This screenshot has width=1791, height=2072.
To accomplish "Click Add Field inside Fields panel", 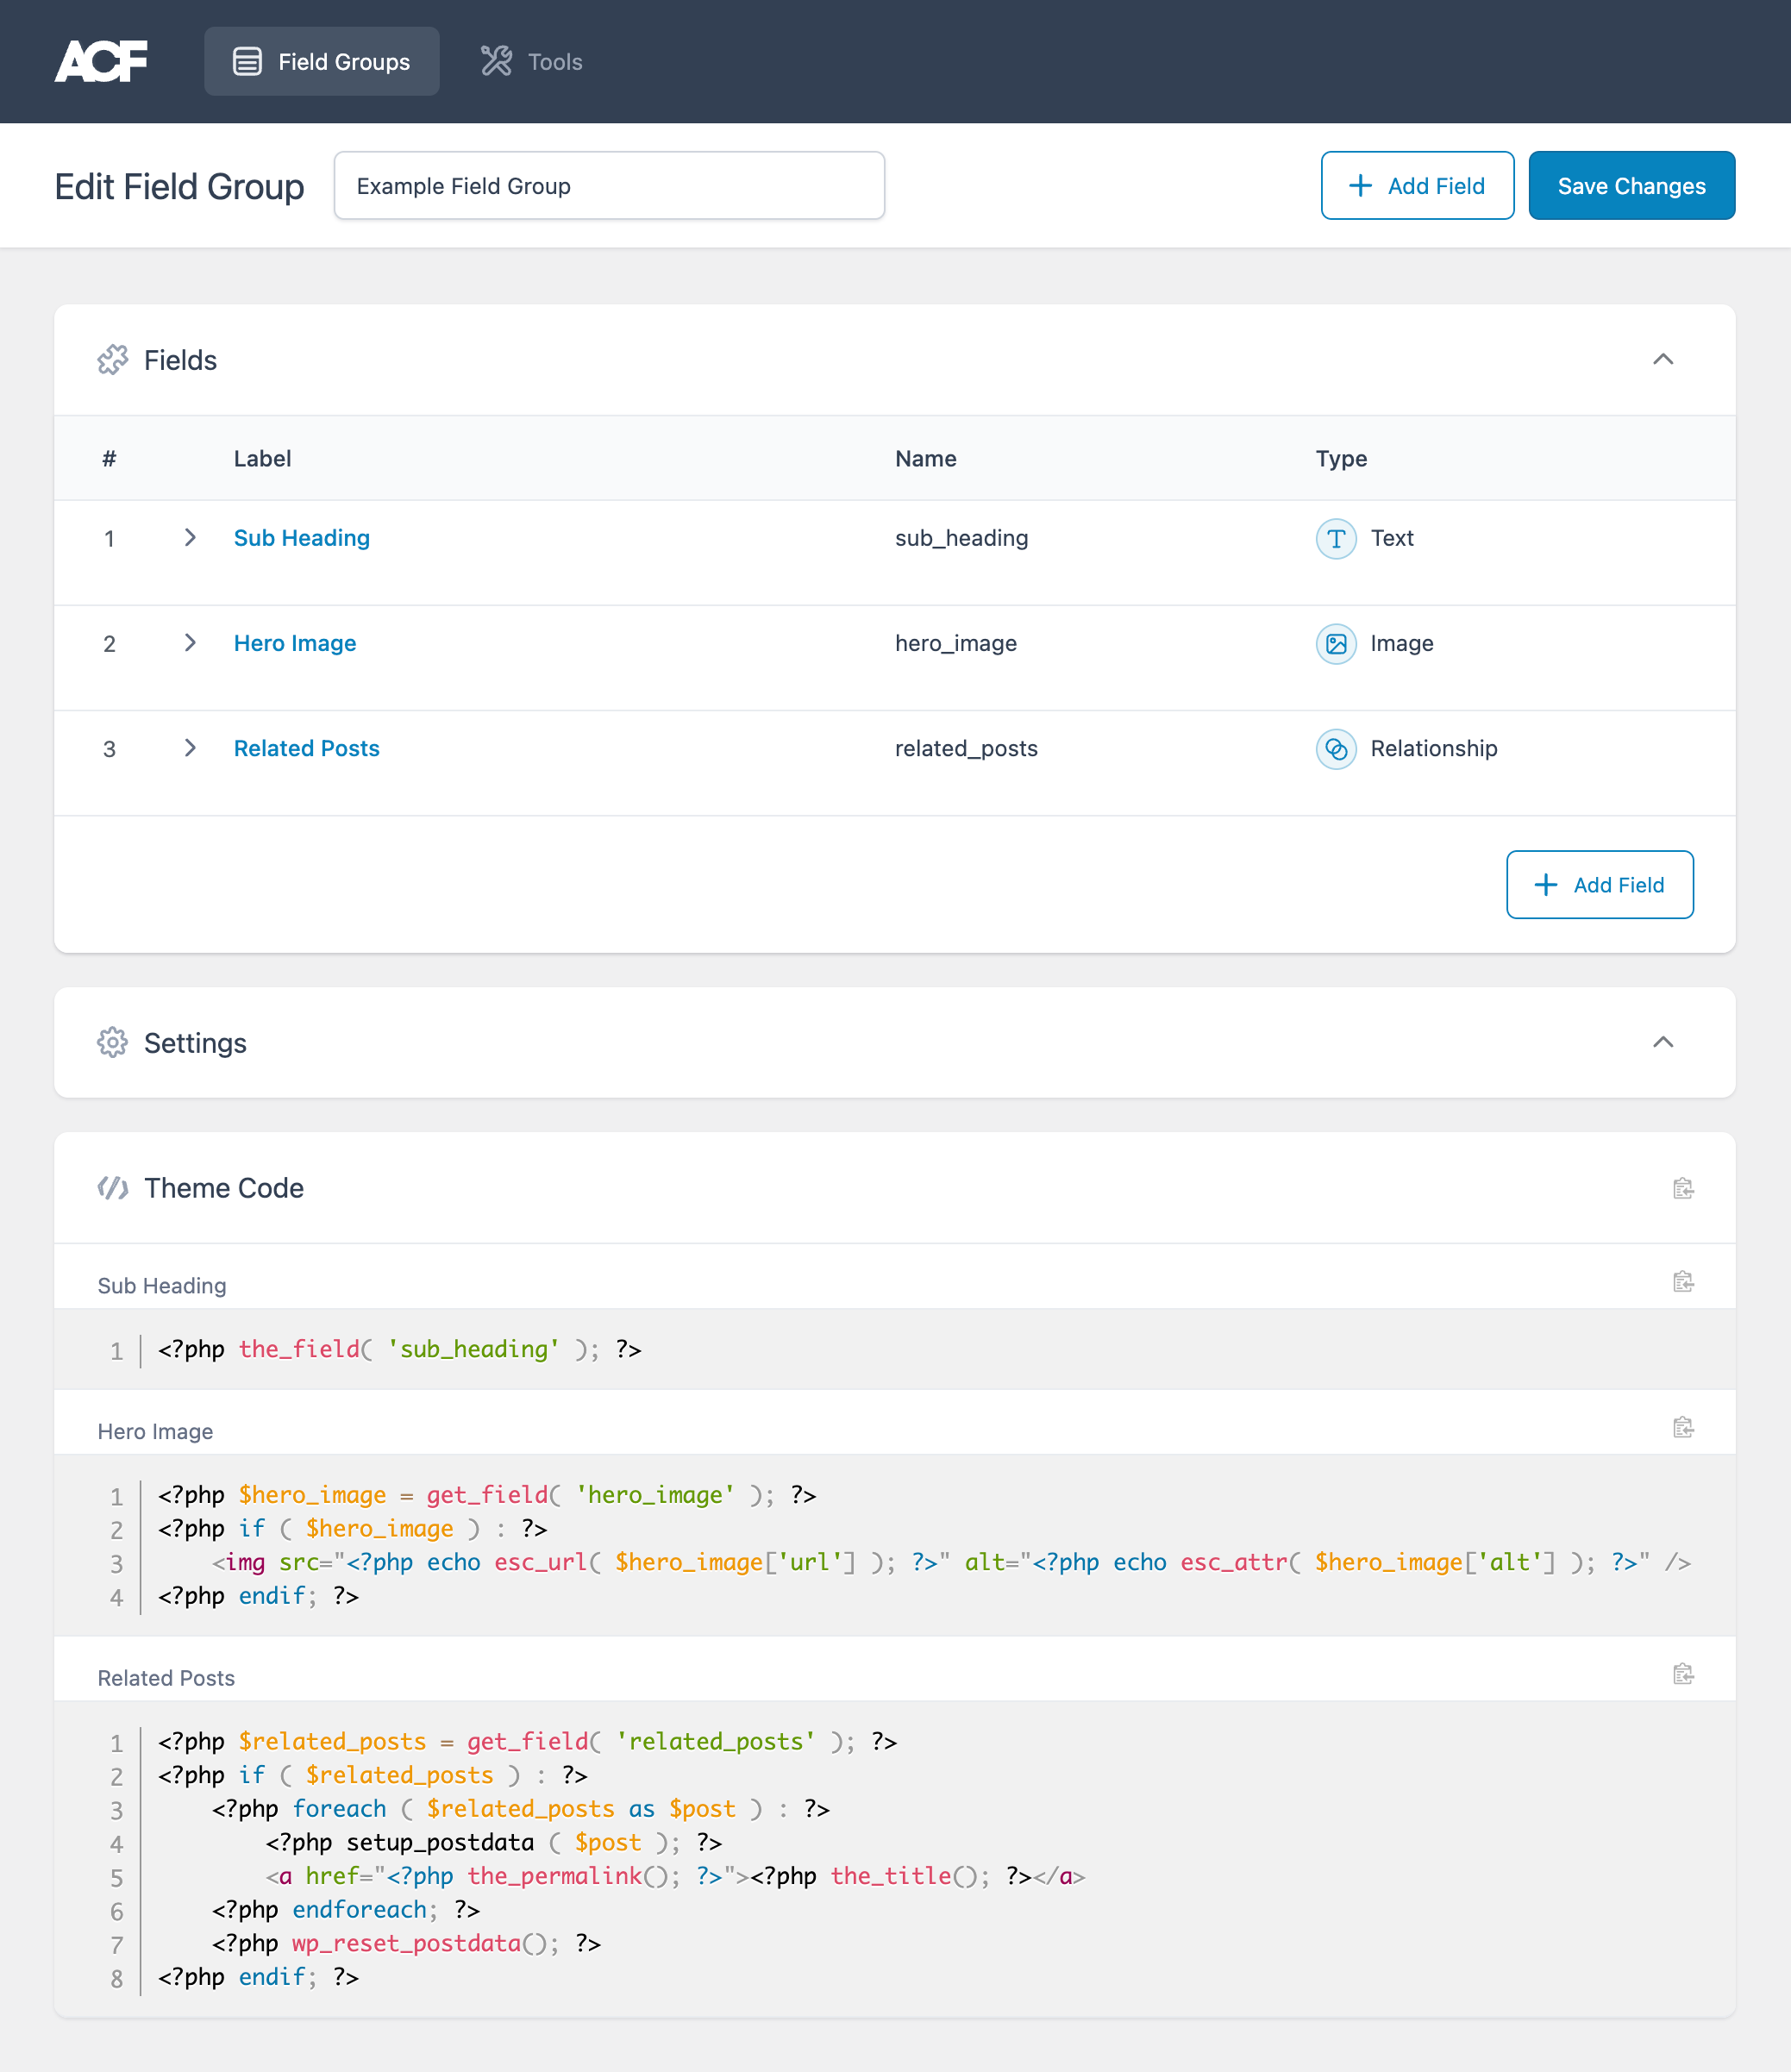I will tap(1599, 885).
